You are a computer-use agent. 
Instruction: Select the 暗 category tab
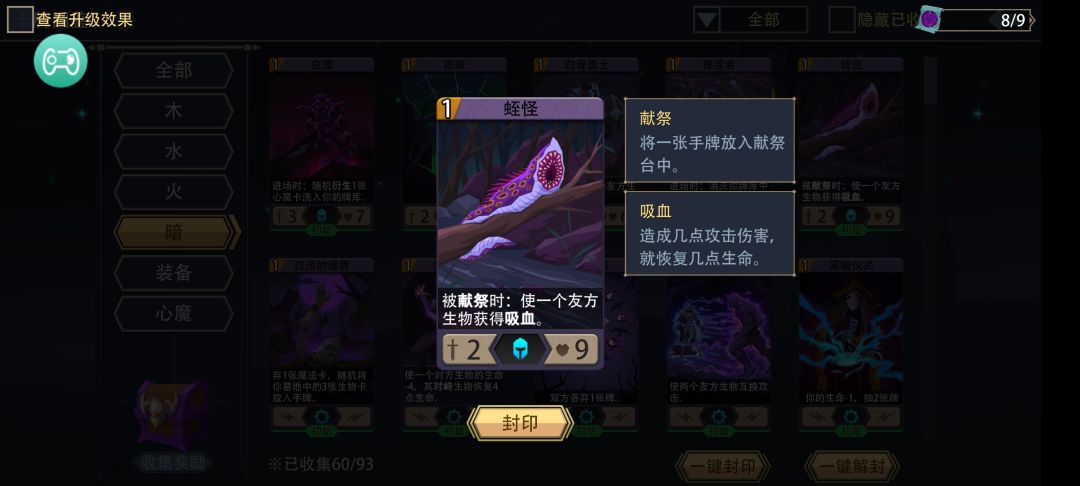click(174, 232)
